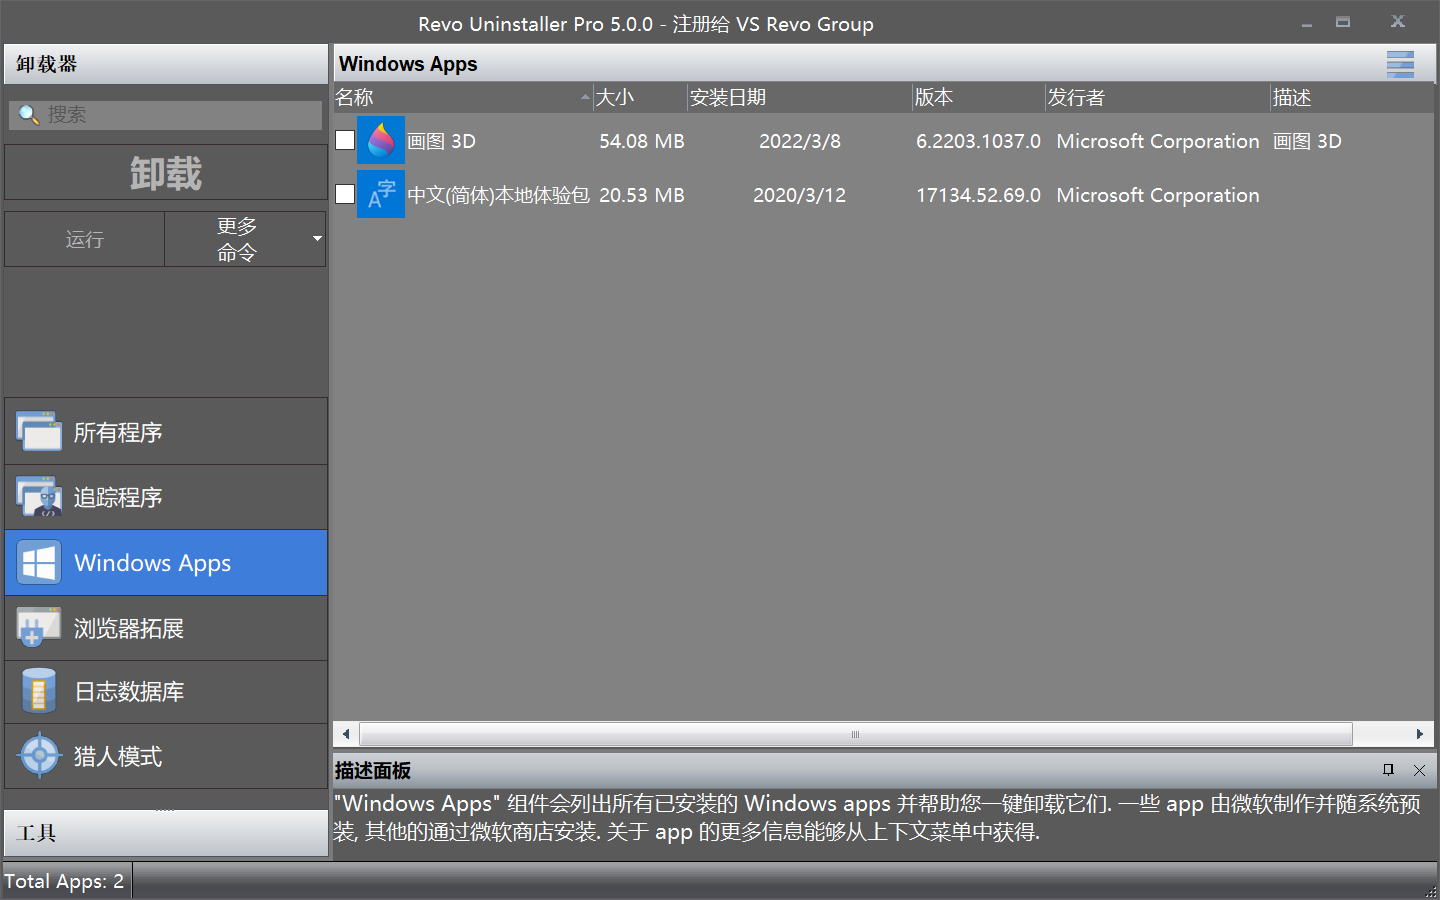Pin the description panel (描述面板)
This screenshot has height=900, width=1440.
pos(1388,770)
